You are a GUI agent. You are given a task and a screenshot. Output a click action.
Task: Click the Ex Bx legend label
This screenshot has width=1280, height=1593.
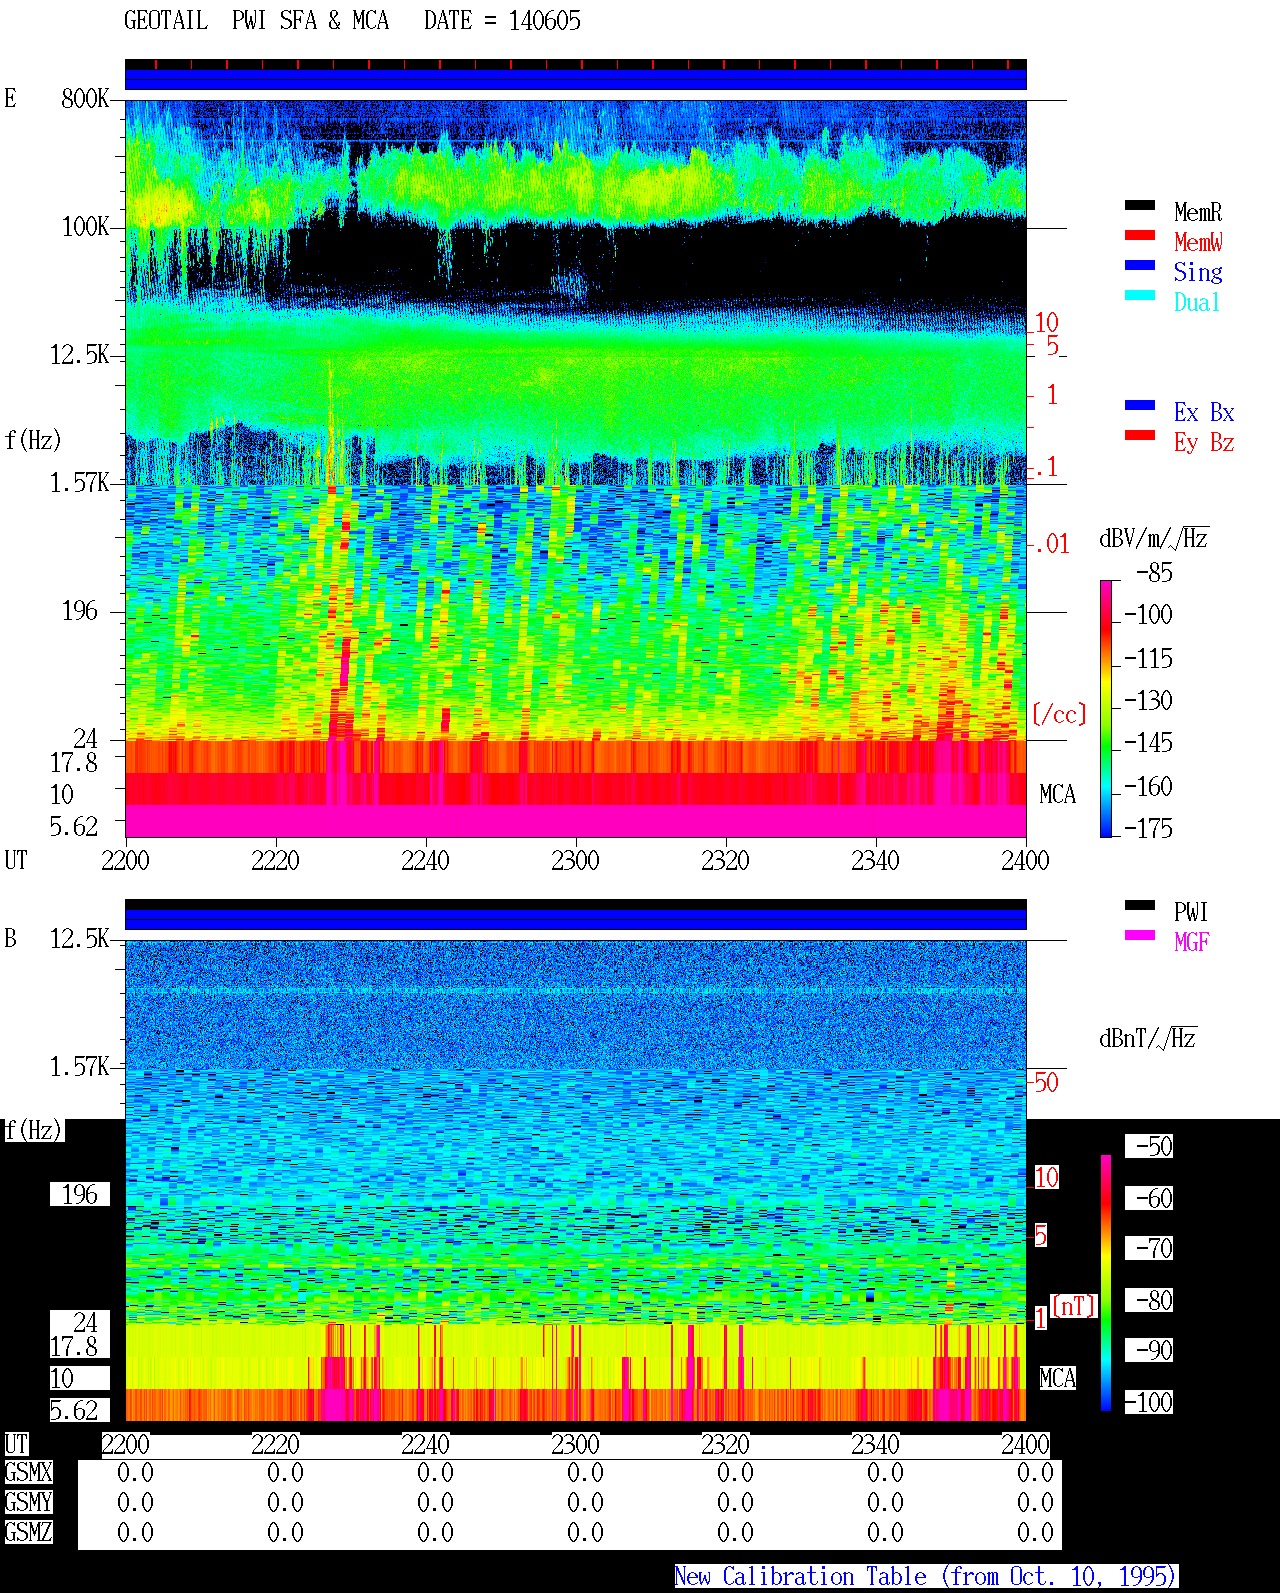point(1204,412)
